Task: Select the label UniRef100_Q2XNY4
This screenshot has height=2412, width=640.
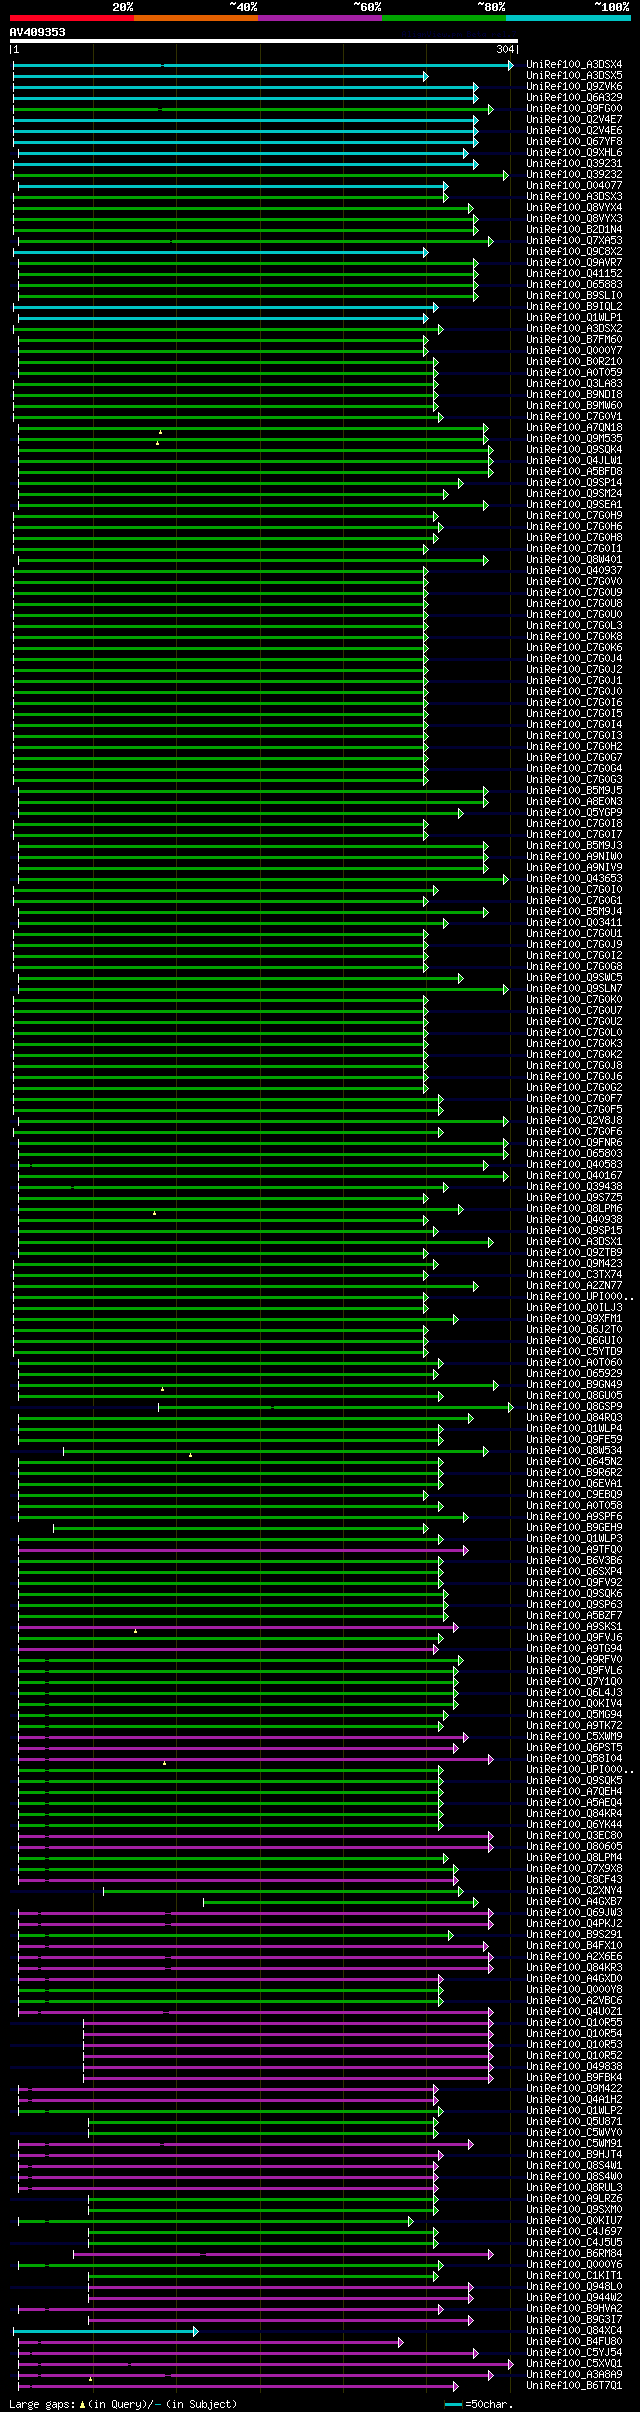Action: (x=574, y=1891)
